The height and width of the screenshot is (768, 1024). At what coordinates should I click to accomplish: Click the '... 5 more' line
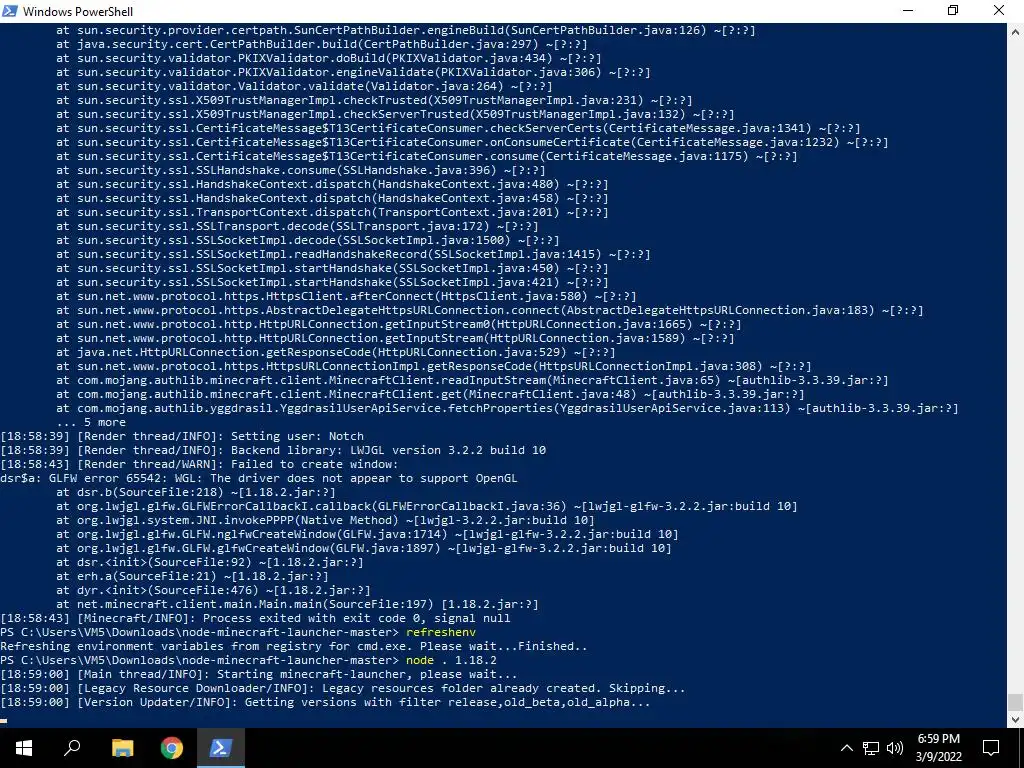coord(91,422)
